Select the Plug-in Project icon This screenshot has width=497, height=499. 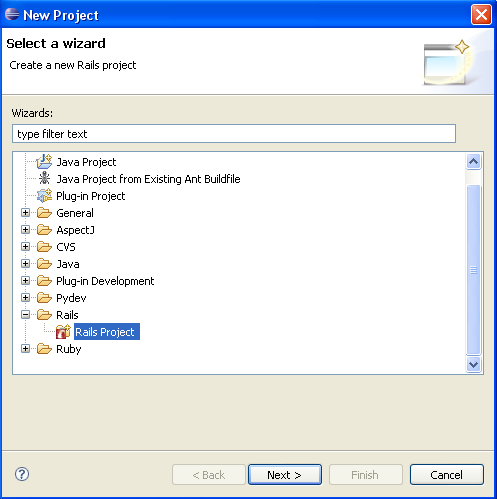[x=44, y=196]
